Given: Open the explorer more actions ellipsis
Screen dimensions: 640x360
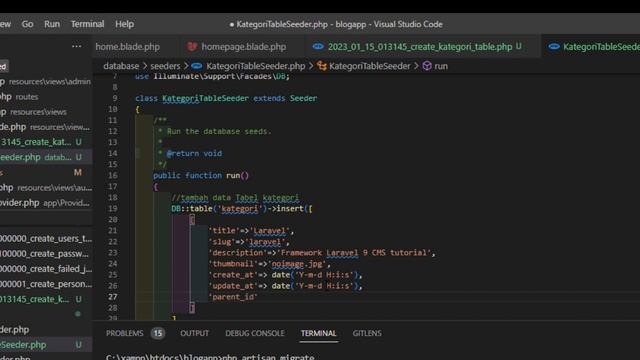Looking at the screenshot, I should pos(76,47).
